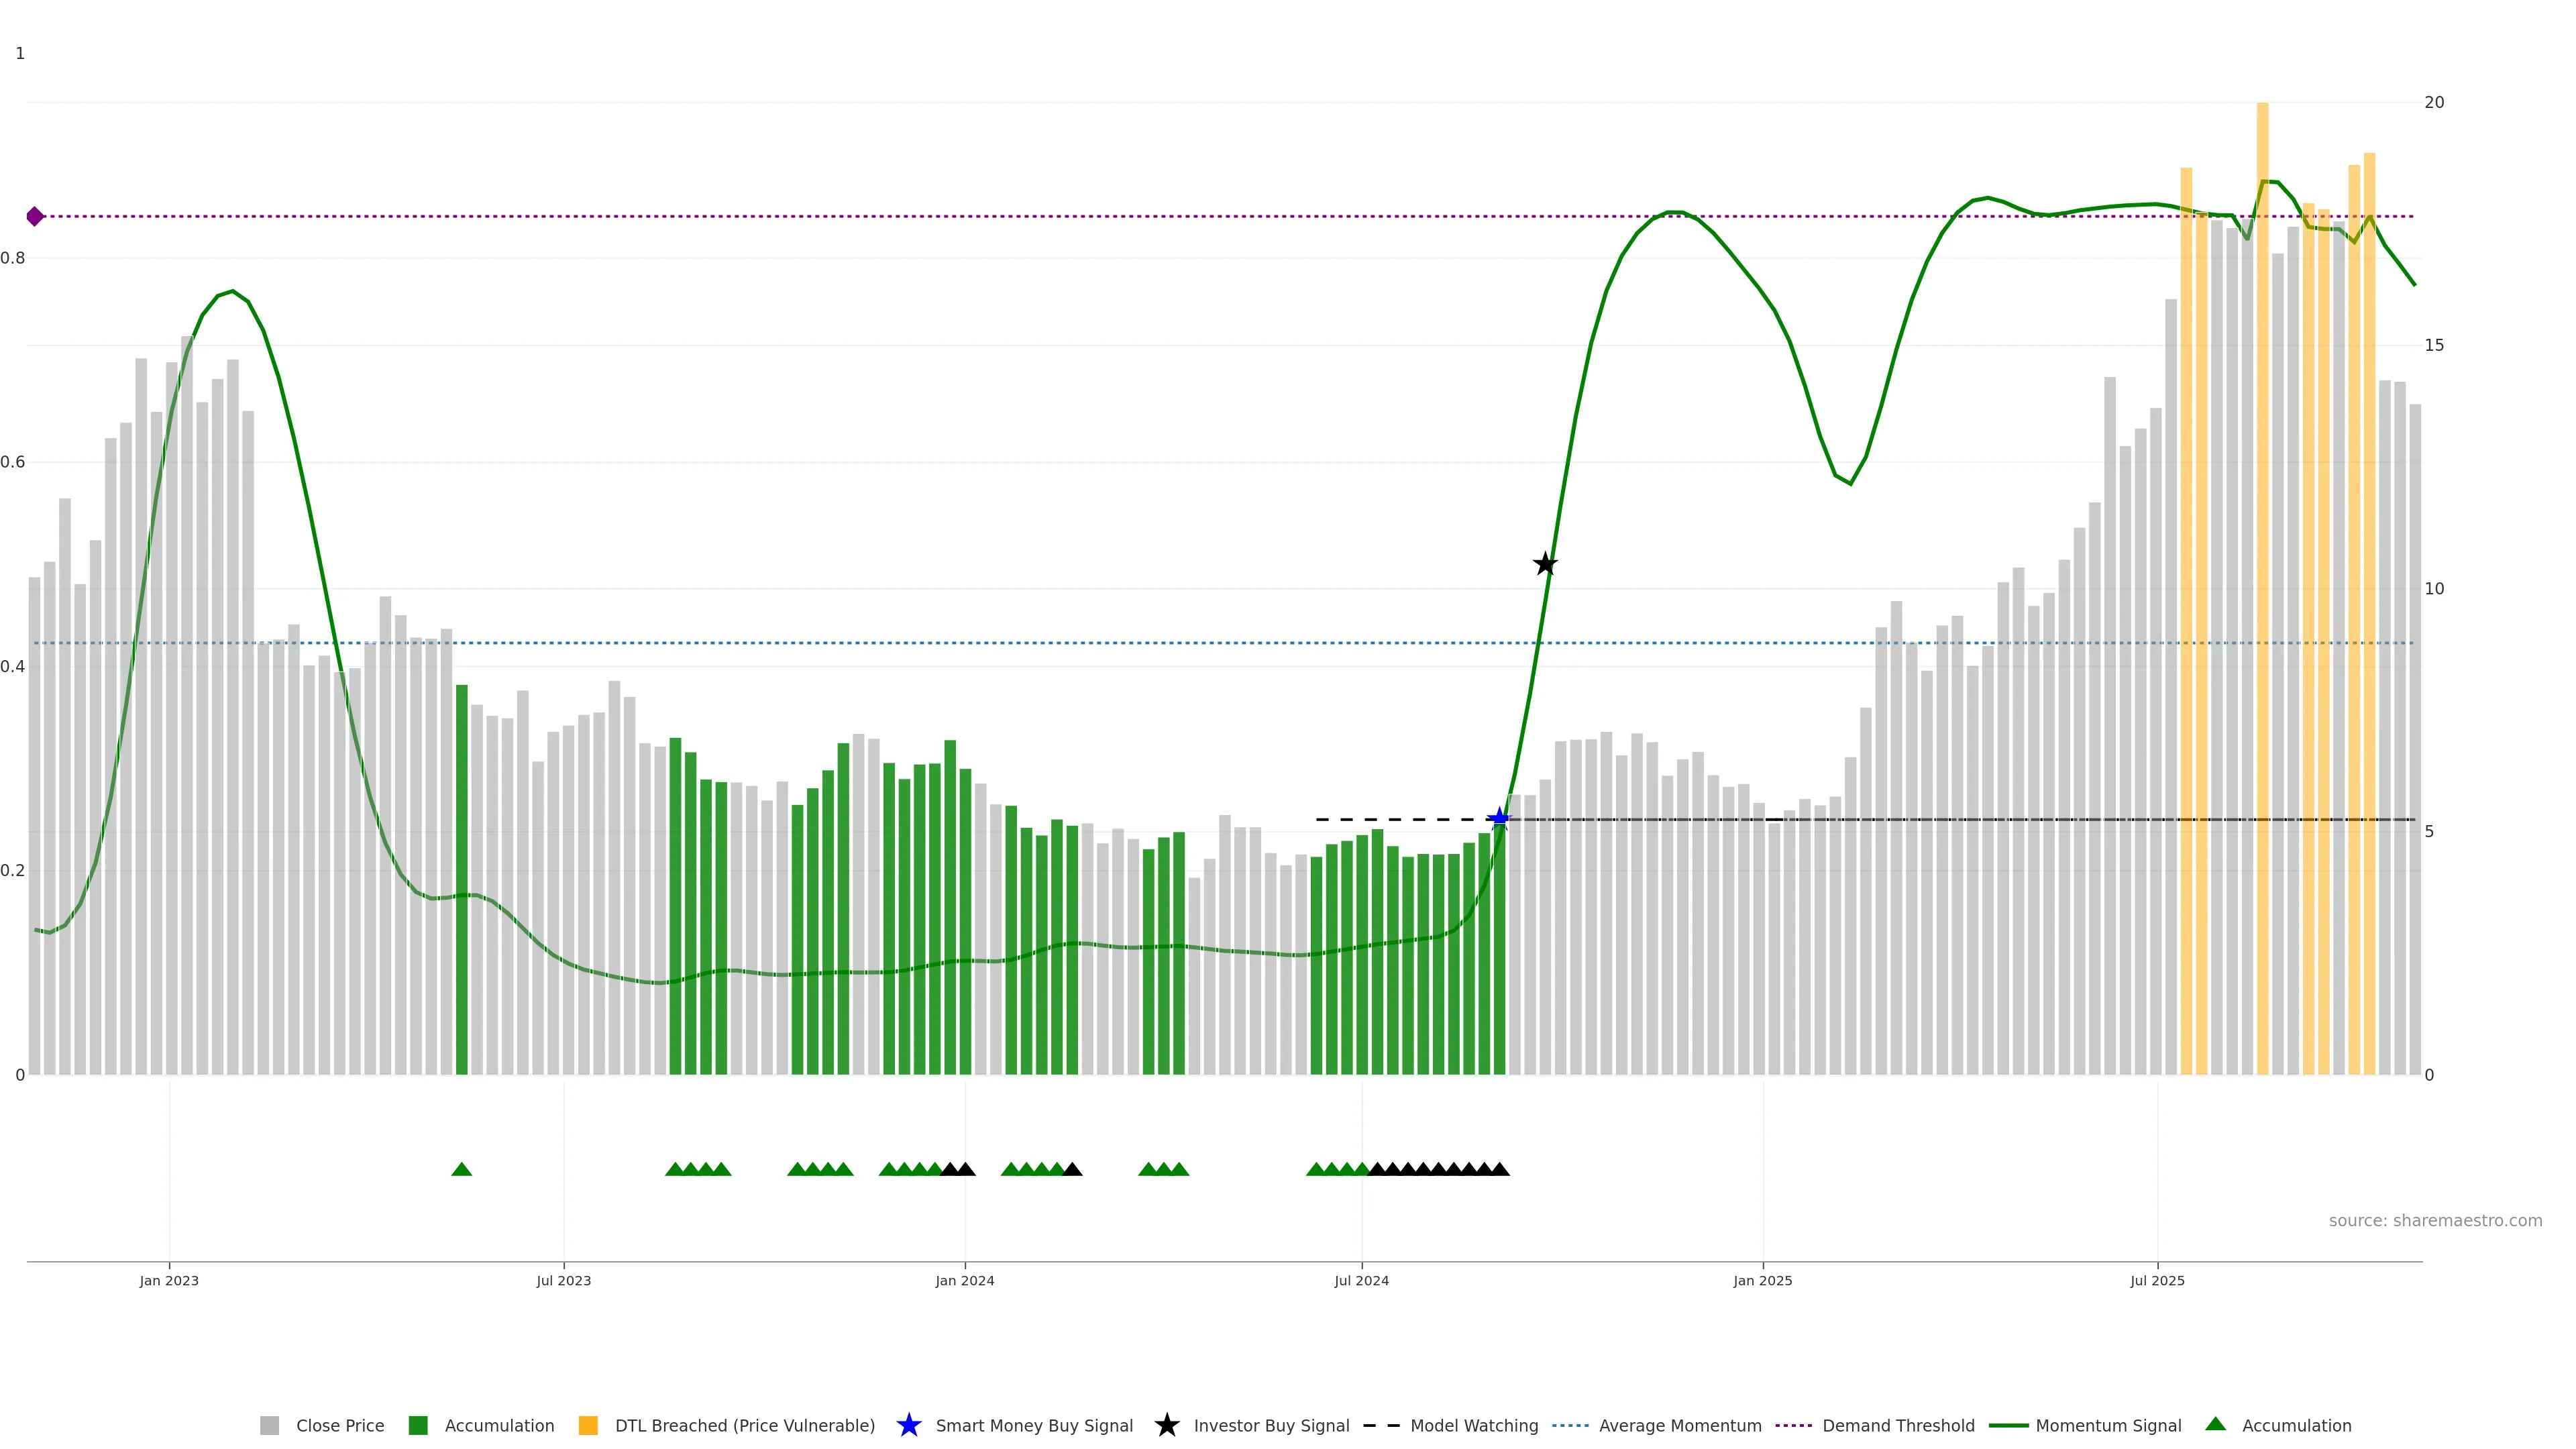Click the source: sharemaestro.com text
The height and width of the screenshot is (1449, 2576).
click(2435, 1220)
